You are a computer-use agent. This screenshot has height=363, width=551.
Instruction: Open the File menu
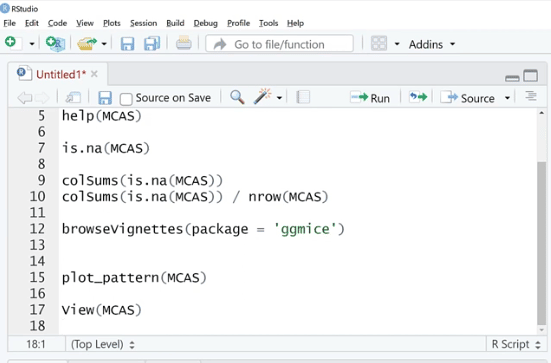(9, 23)
